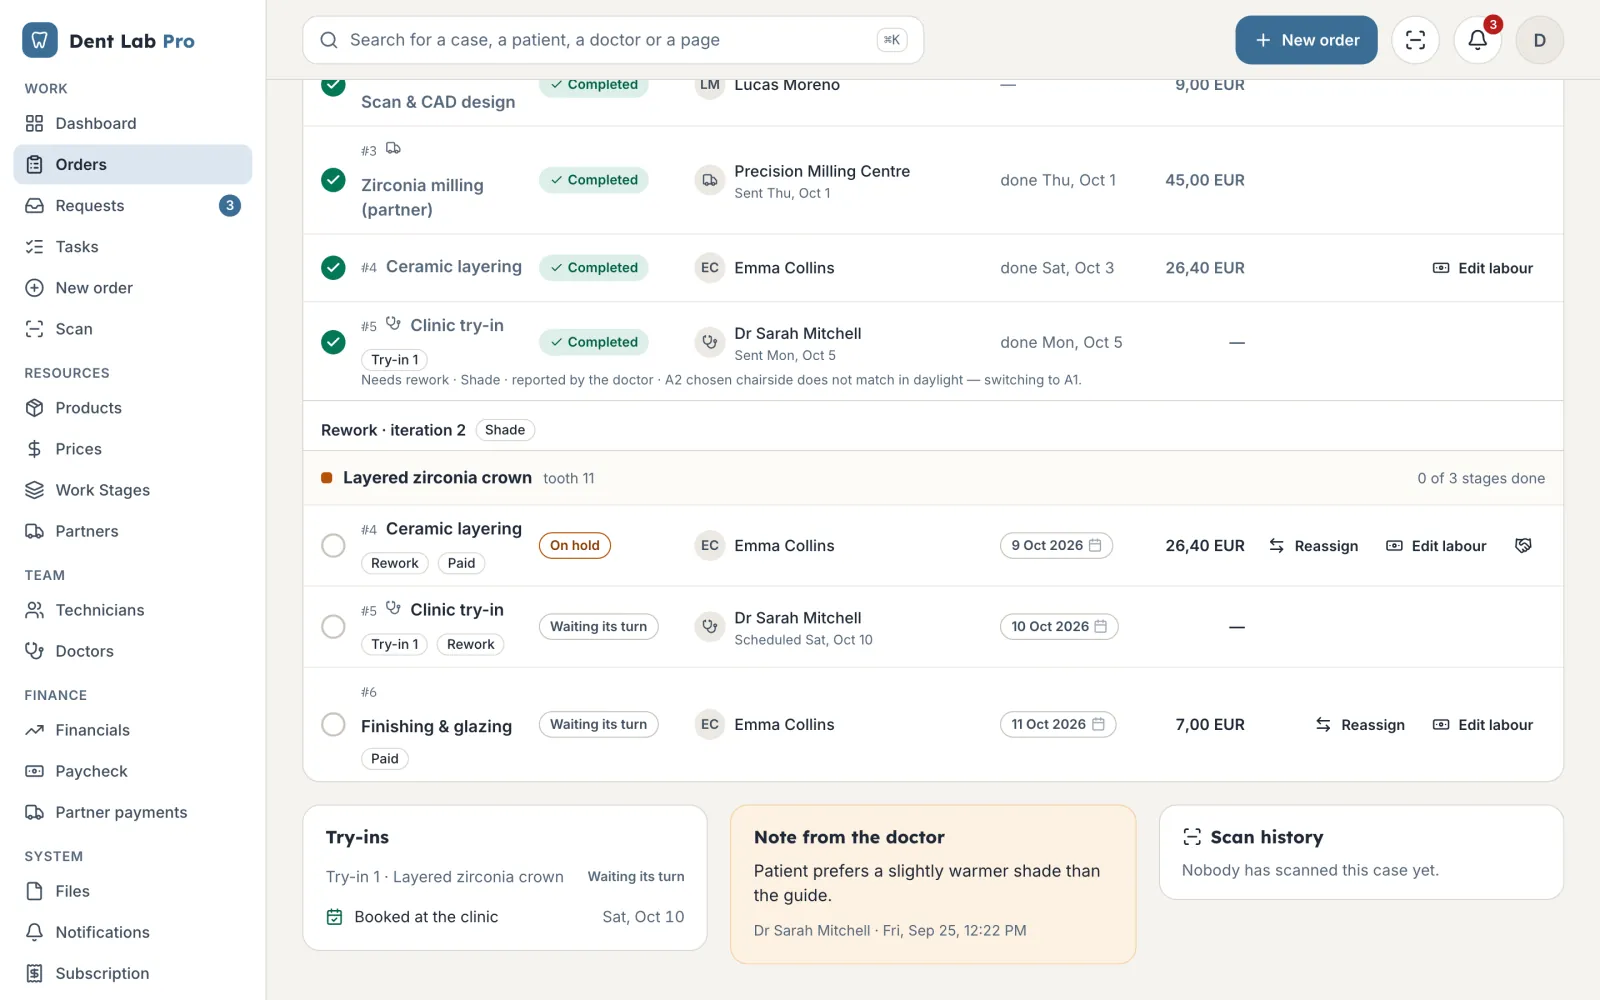Image resolution: width=1600 pixels, height=1000 pixels.
Task: Open the 10 Oct 2026 date picker
Action: [x=1059, y=626]
